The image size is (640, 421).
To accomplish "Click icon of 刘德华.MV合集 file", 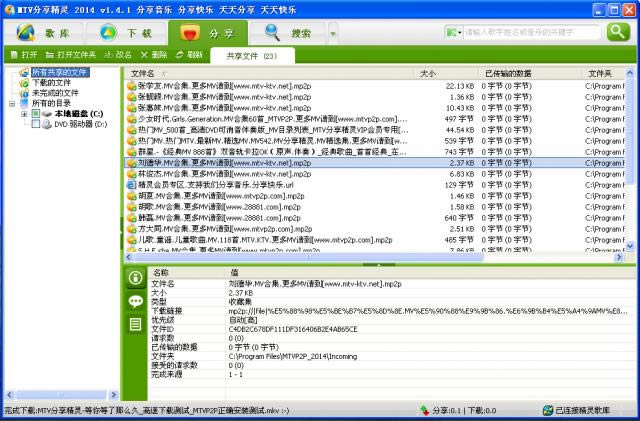I will [131, 163].
